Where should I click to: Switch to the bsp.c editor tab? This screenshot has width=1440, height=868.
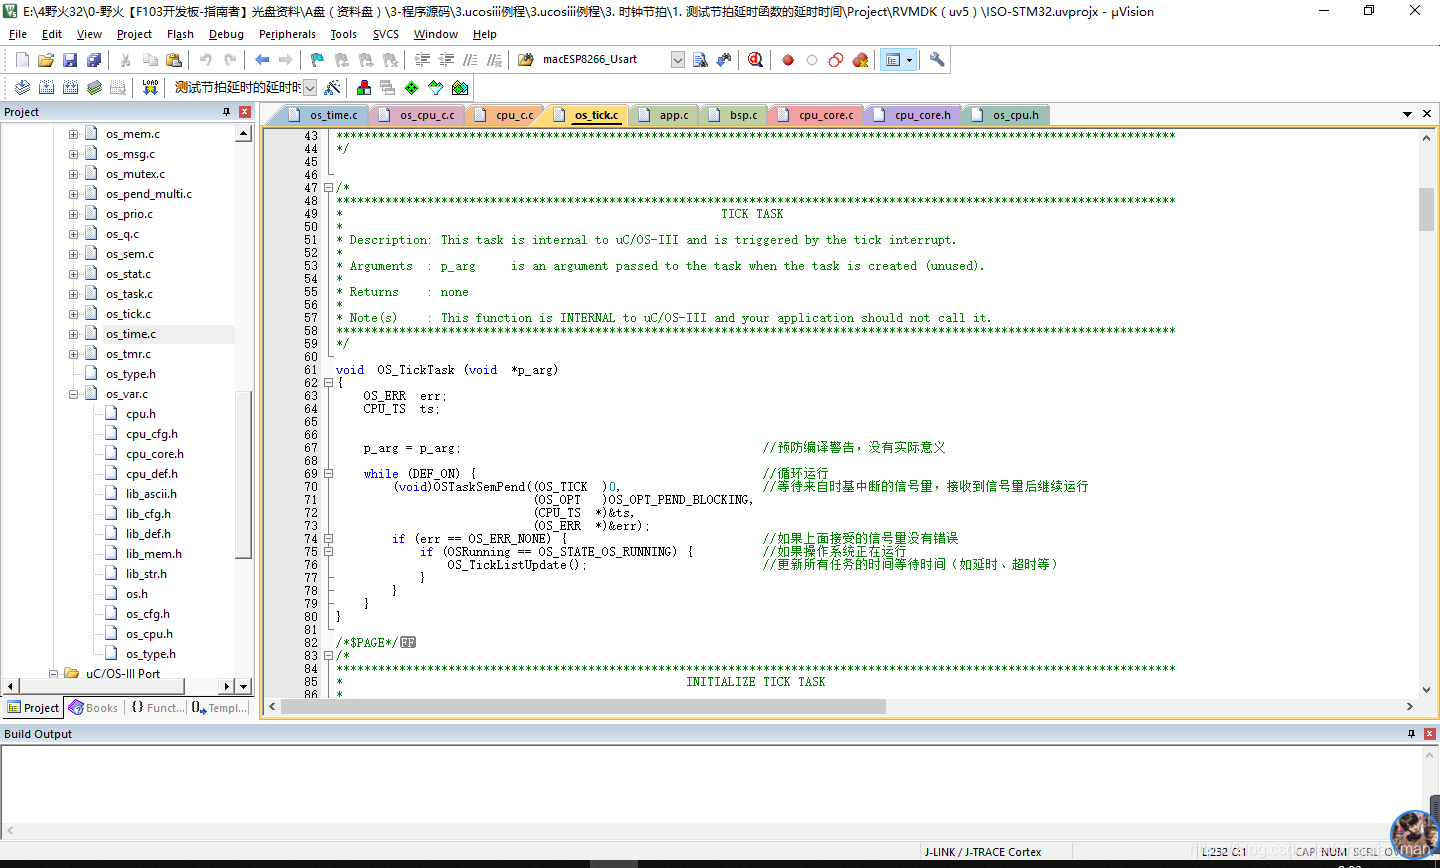click(736, 115)
